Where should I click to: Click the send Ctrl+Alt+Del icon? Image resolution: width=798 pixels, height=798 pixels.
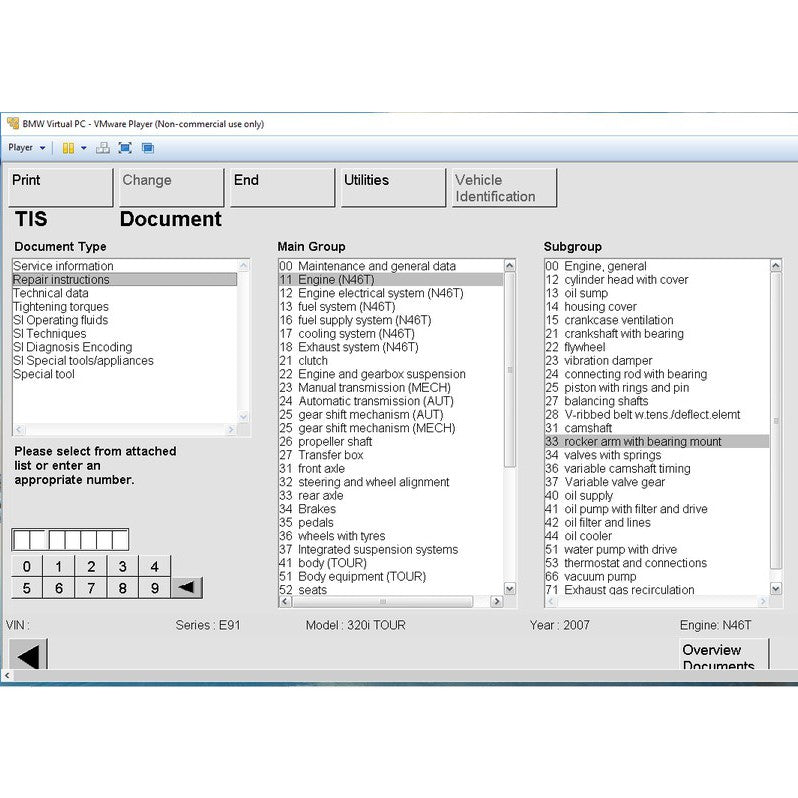[103, 148]
